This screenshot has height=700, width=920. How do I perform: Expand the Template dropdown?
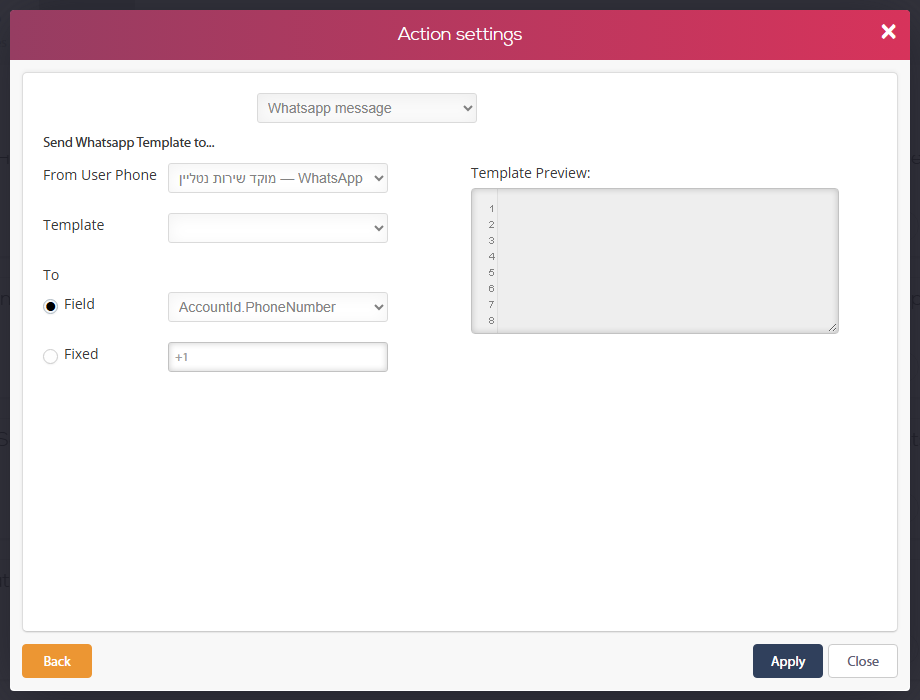click(x=278, y=228)
